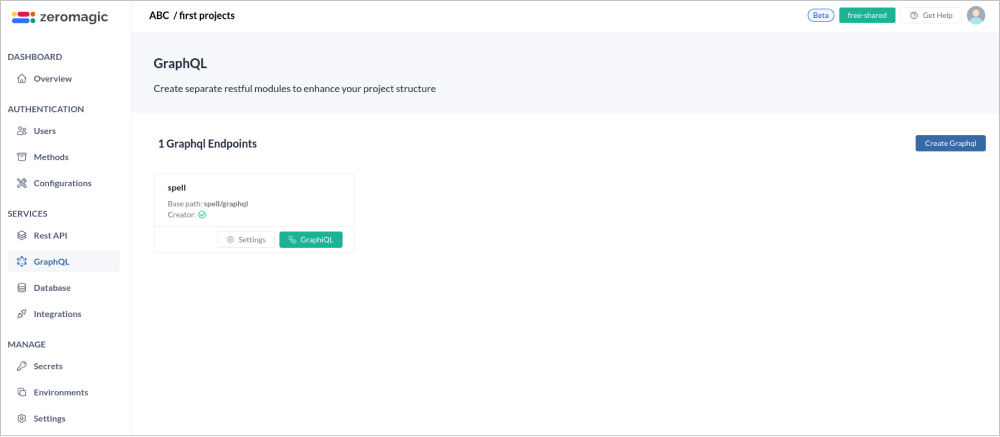Open Settings for spell endpoint
The width and height of the screenshot is (1000, 437).
pyautogui.click(x=246, y=240)
